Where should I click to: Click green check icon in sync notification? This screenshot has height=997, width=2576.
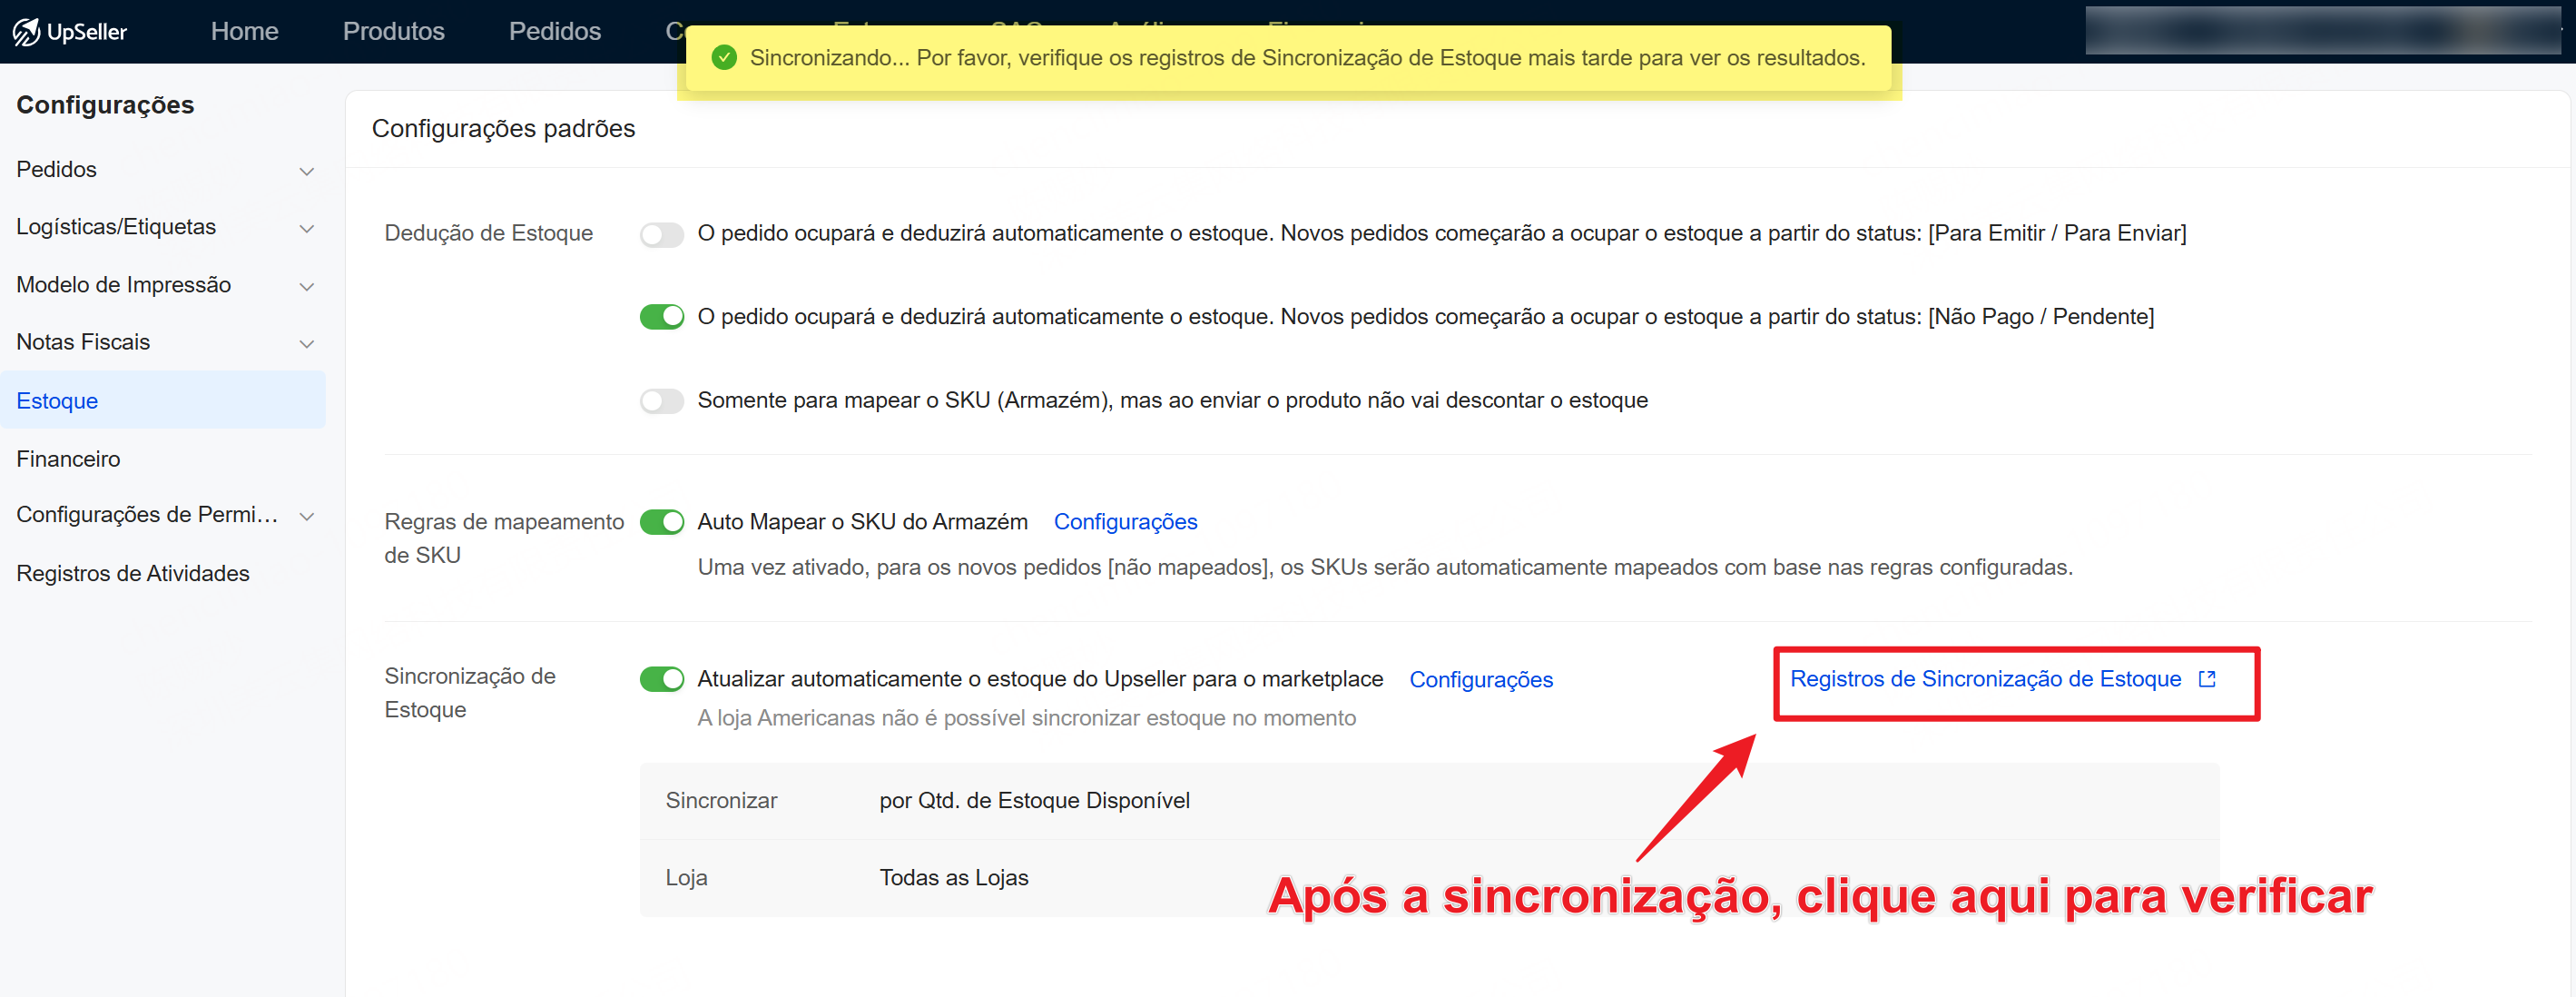(723, 57)
